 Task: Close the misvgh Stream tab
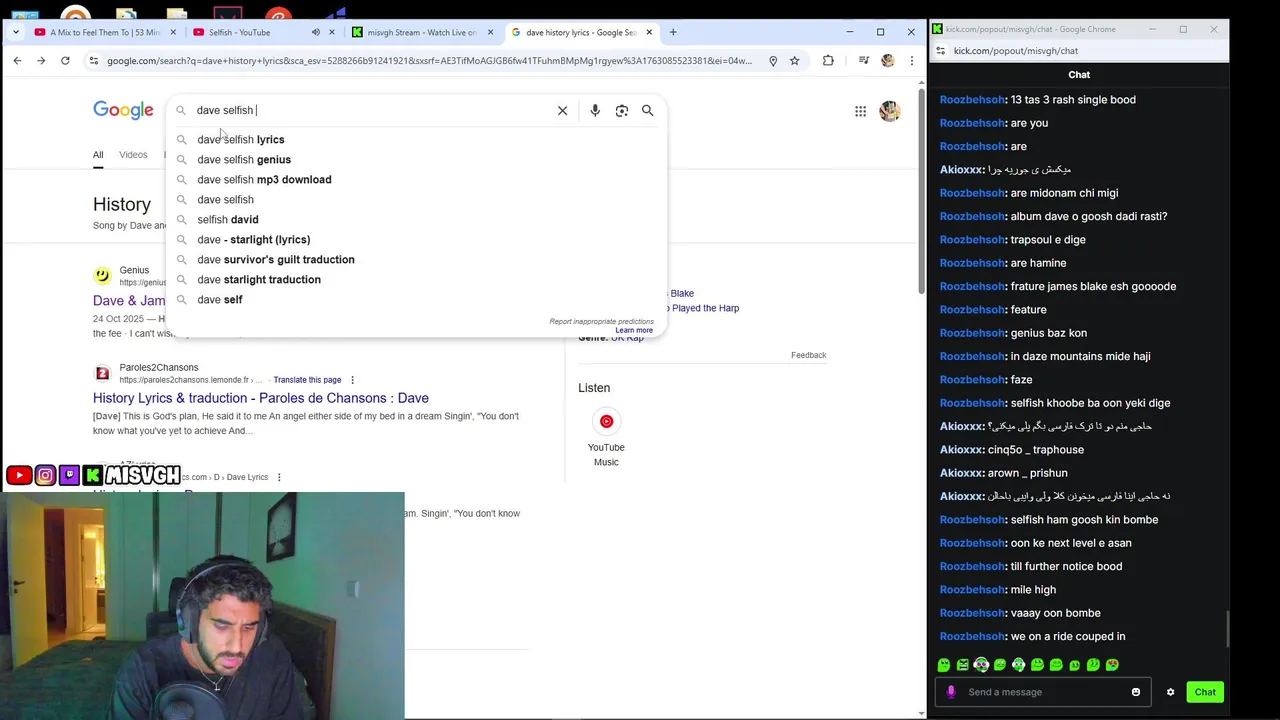(490, 32)
